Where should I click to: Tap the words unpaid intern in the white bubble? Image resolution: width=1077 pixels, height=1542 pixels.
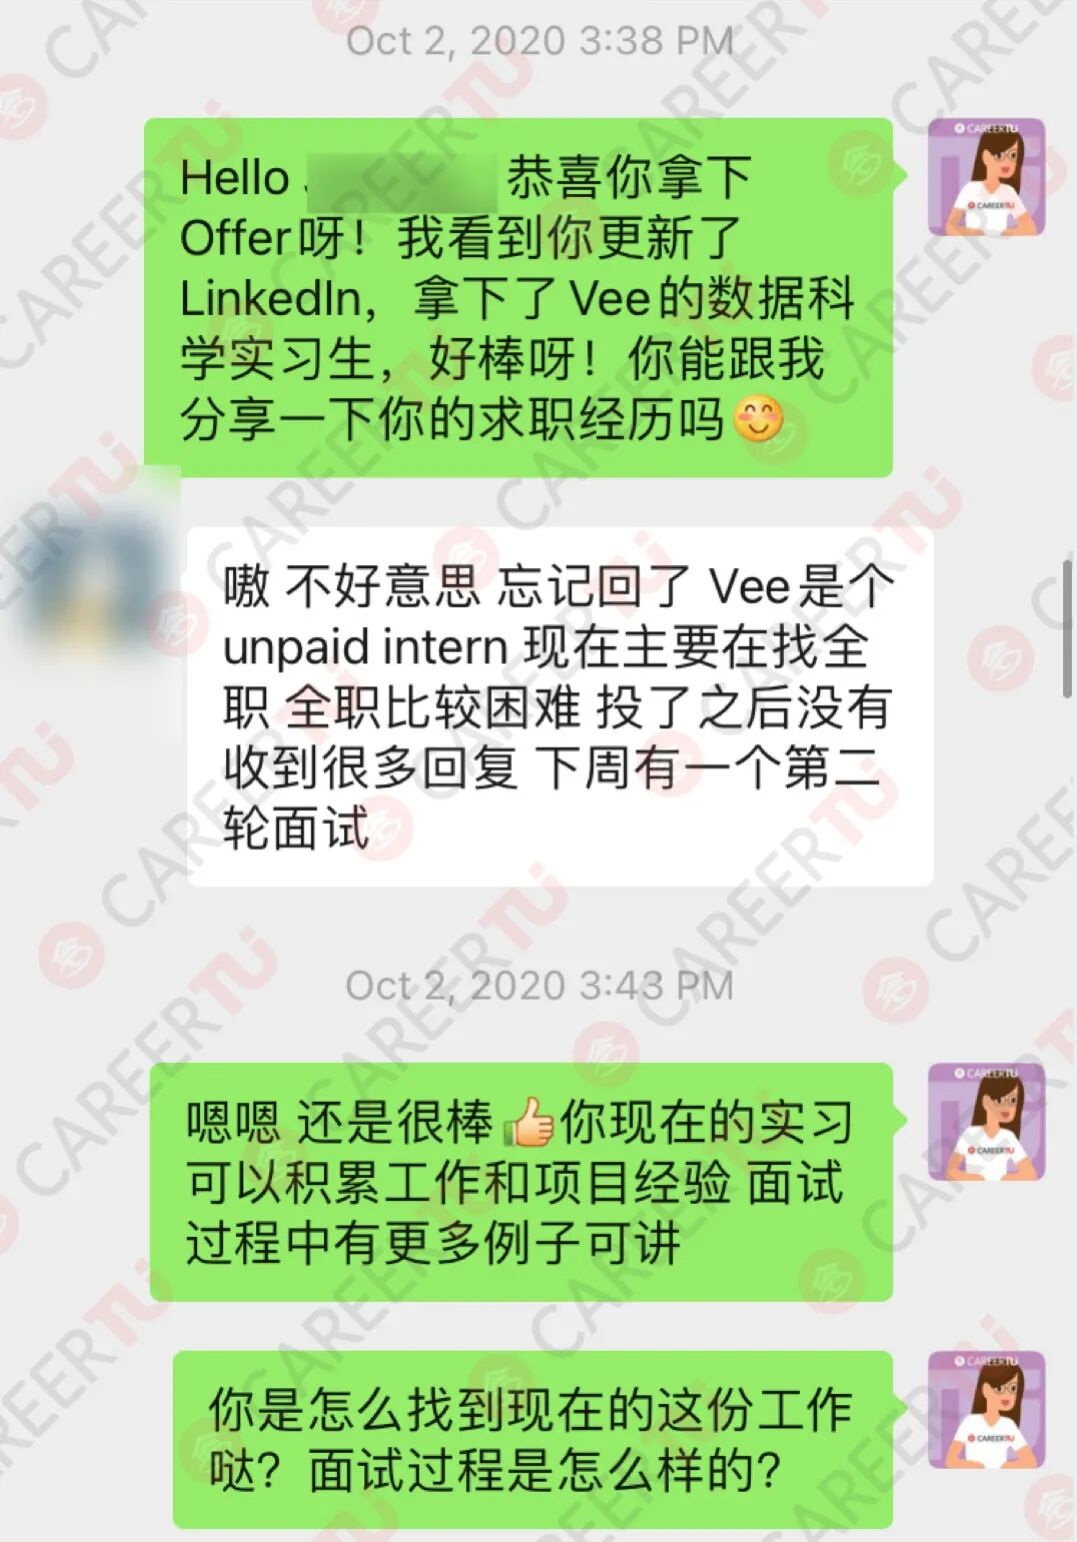(366, 647)
